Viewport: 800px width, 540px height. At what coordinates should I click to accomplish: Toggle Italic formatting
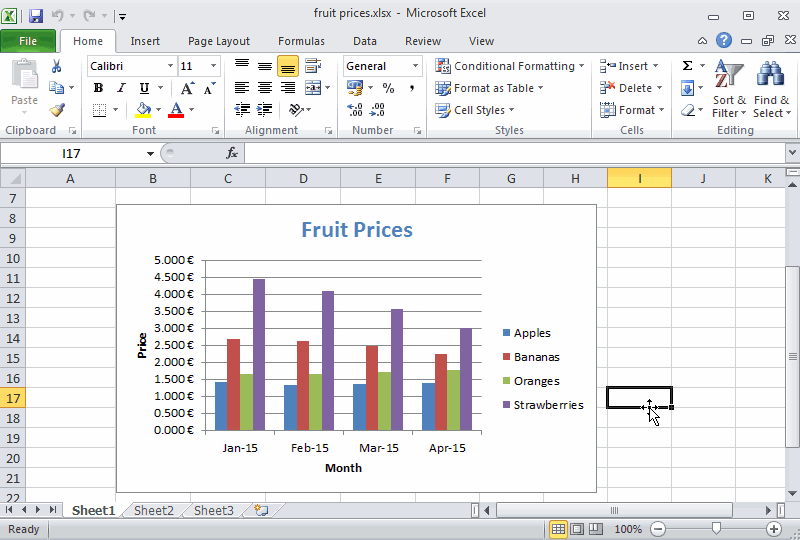click(121, 88)
